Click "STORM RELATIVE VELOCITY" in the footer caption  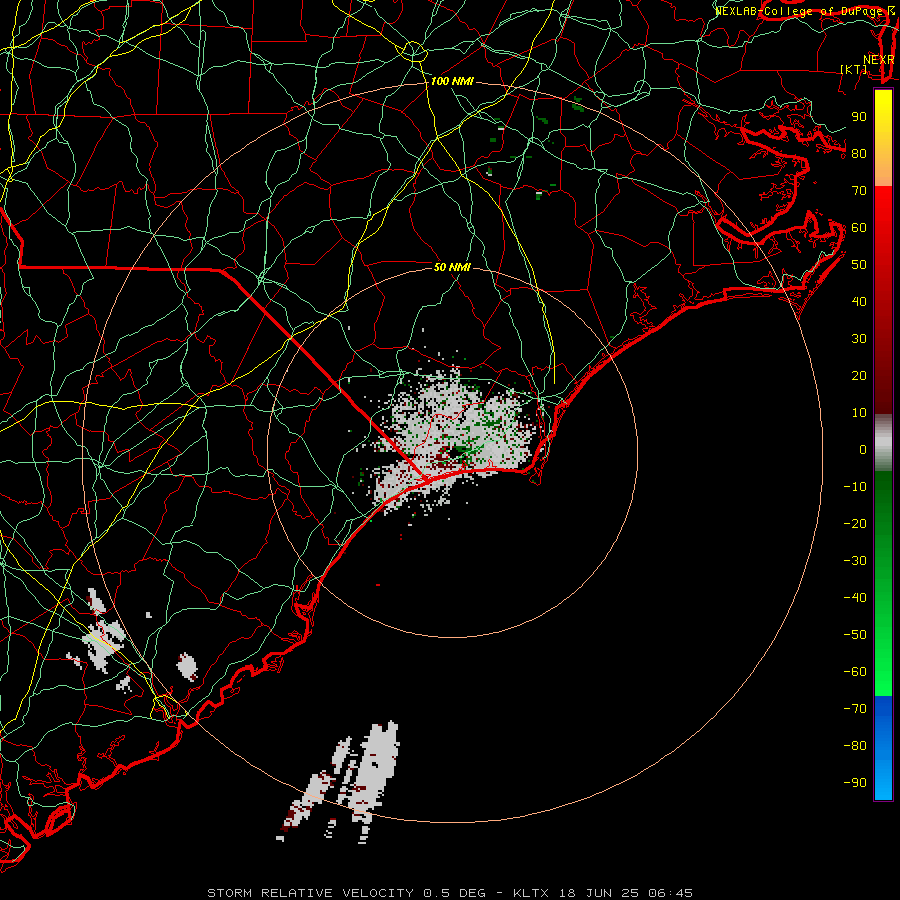pos(310,893)
